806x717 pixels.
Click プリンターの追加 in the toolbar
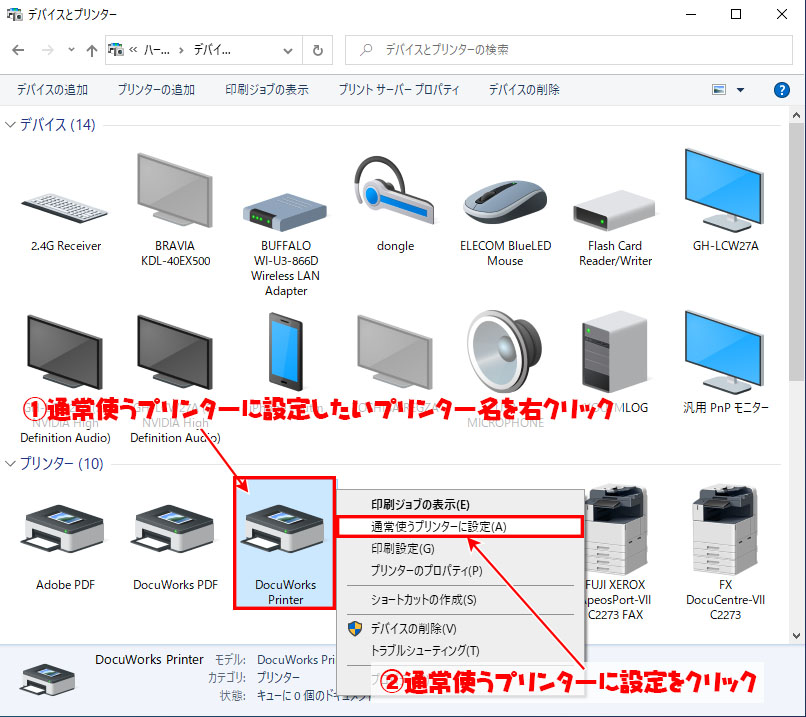coord(156,90)
